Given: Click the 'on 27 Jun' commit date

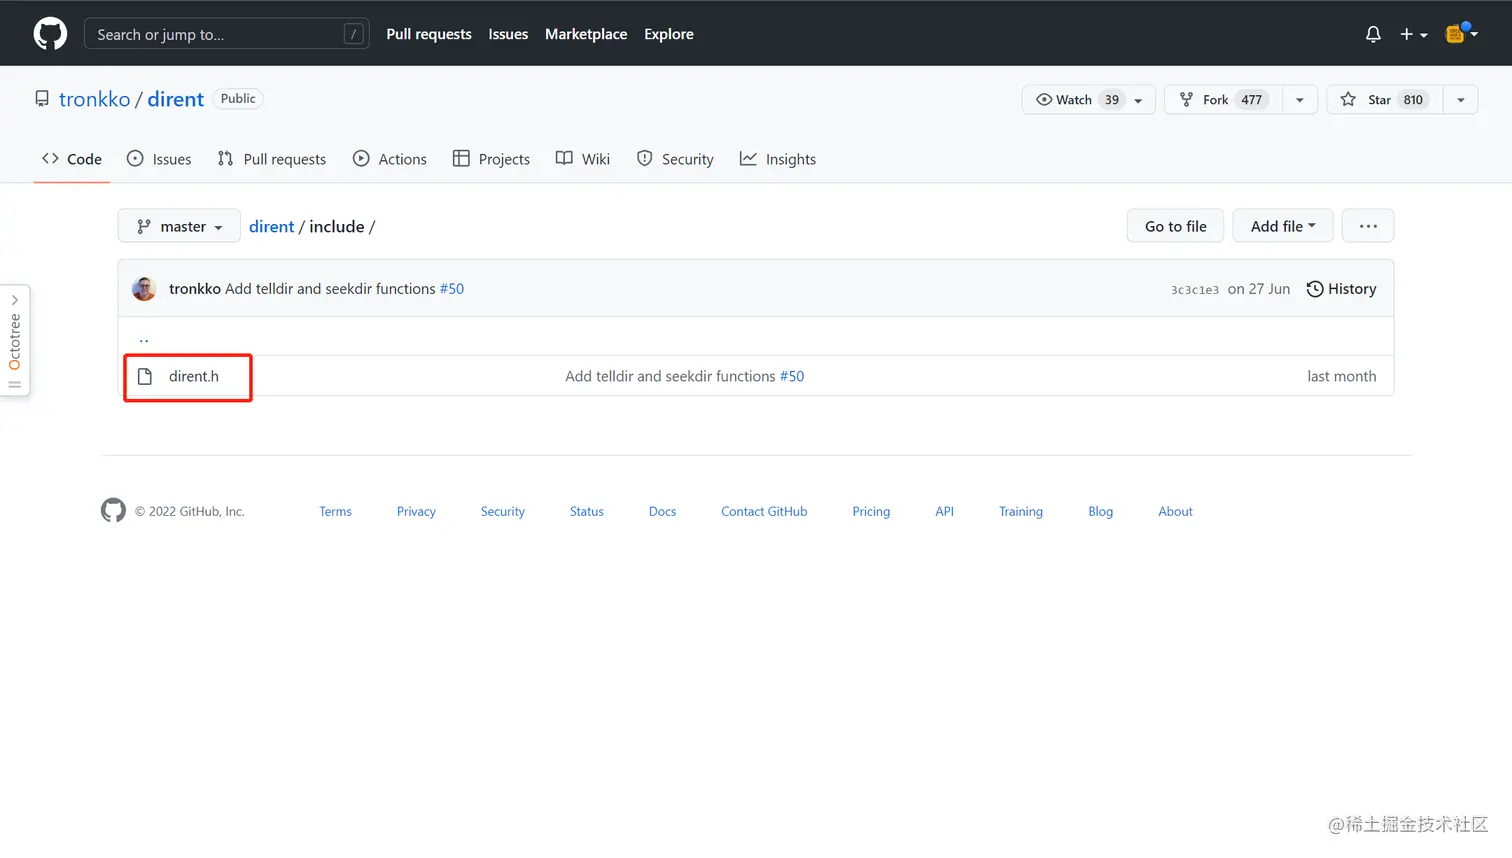Looking at the screenshot, I should pyautogui.click(x=1259, y=289).
